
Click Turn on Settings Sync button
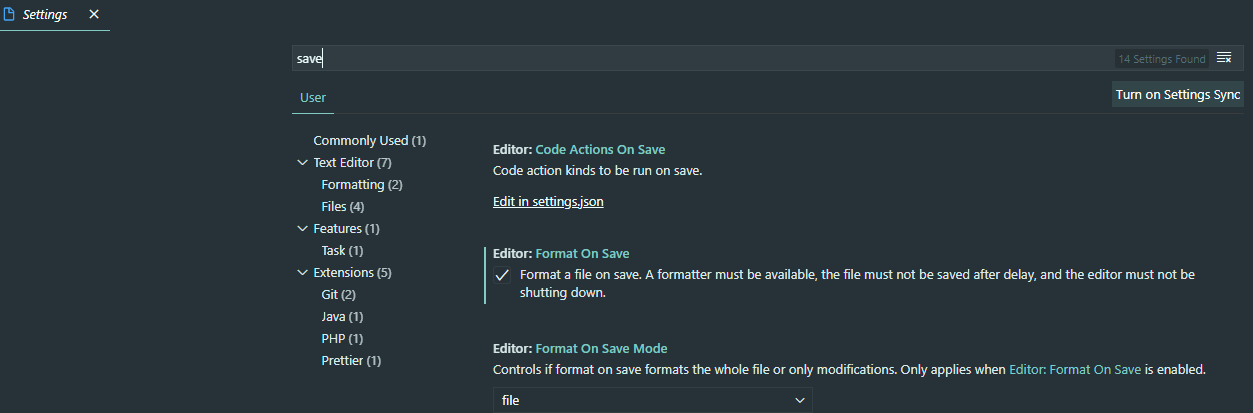[1178, 94]
